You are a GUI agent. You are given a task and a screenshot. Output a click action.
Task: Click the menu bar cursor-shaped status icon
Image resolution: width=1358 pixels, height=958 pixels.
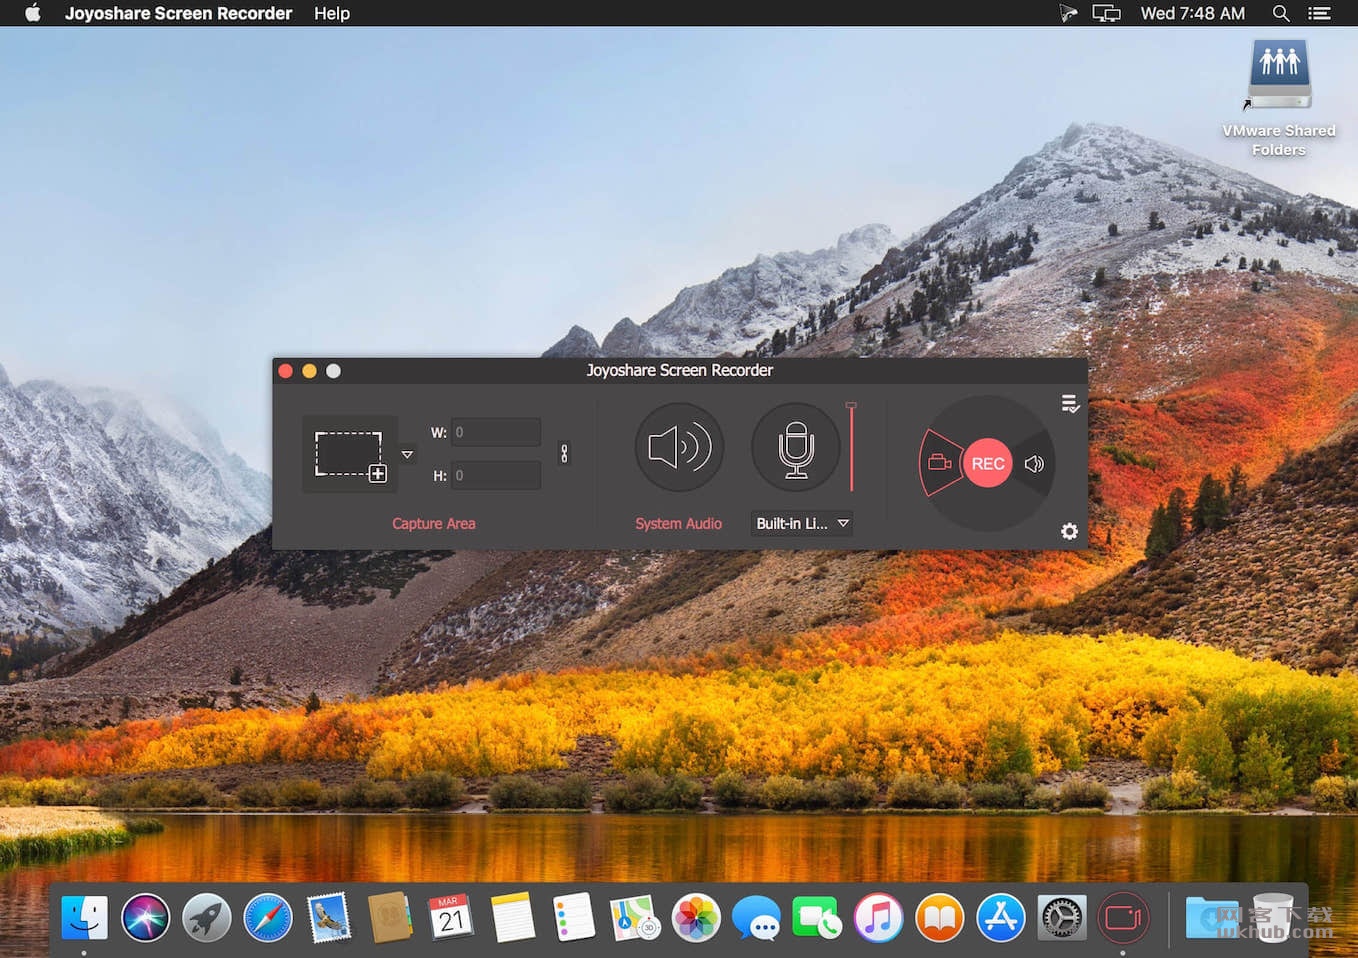1068,13
